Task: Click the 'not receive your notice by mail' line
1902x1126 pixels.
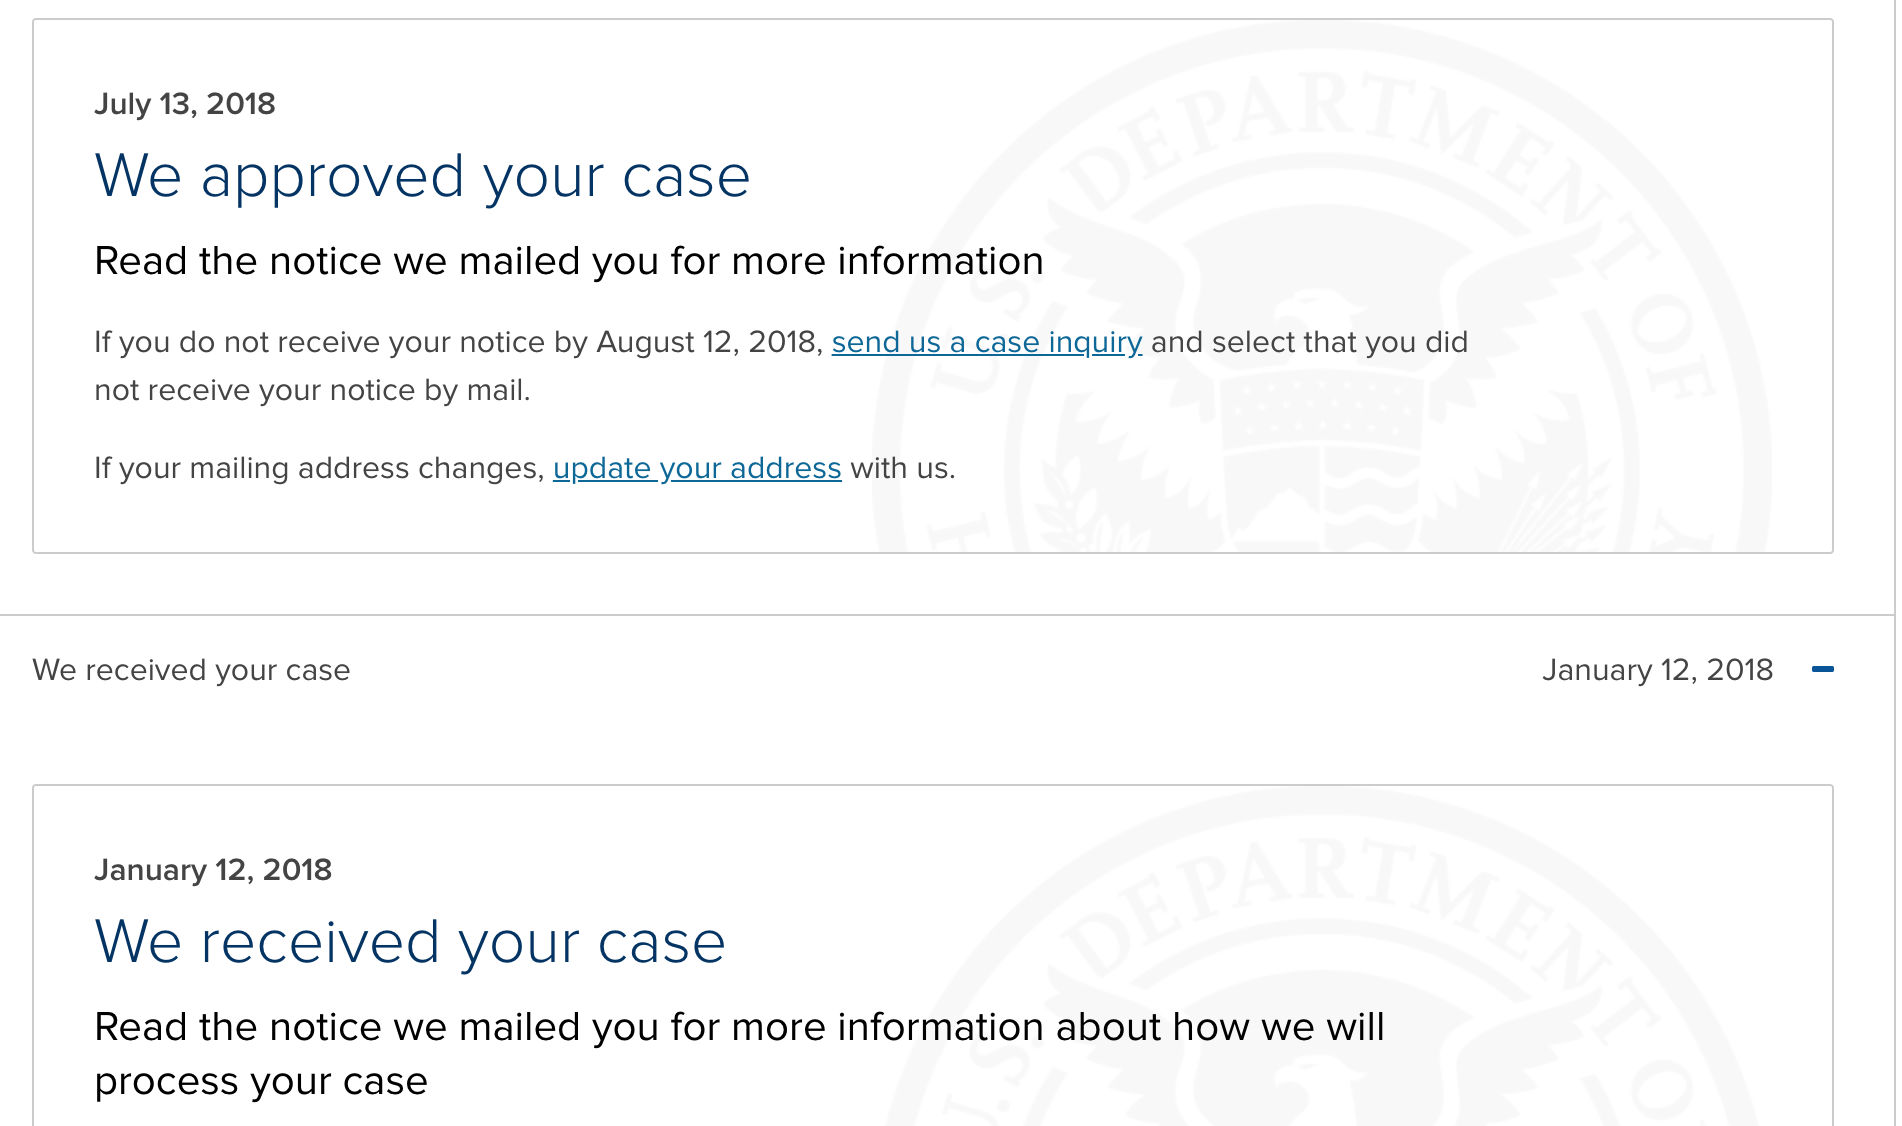Action: pyautogui.click(x=312, y=390)
